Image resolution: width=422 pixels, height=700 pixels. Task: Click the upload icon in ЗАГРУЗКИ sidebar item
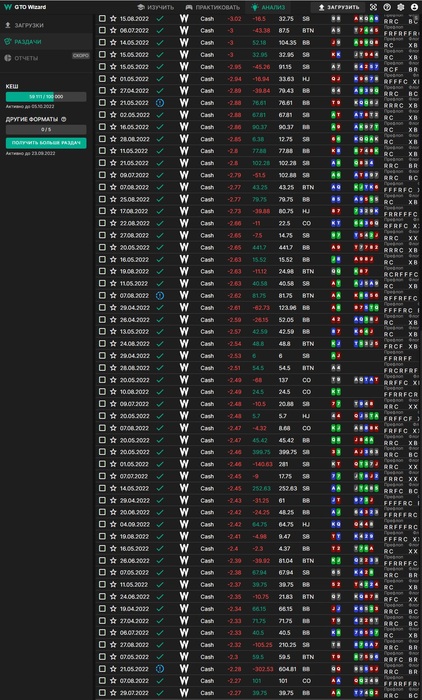click(x=8, y=25)
